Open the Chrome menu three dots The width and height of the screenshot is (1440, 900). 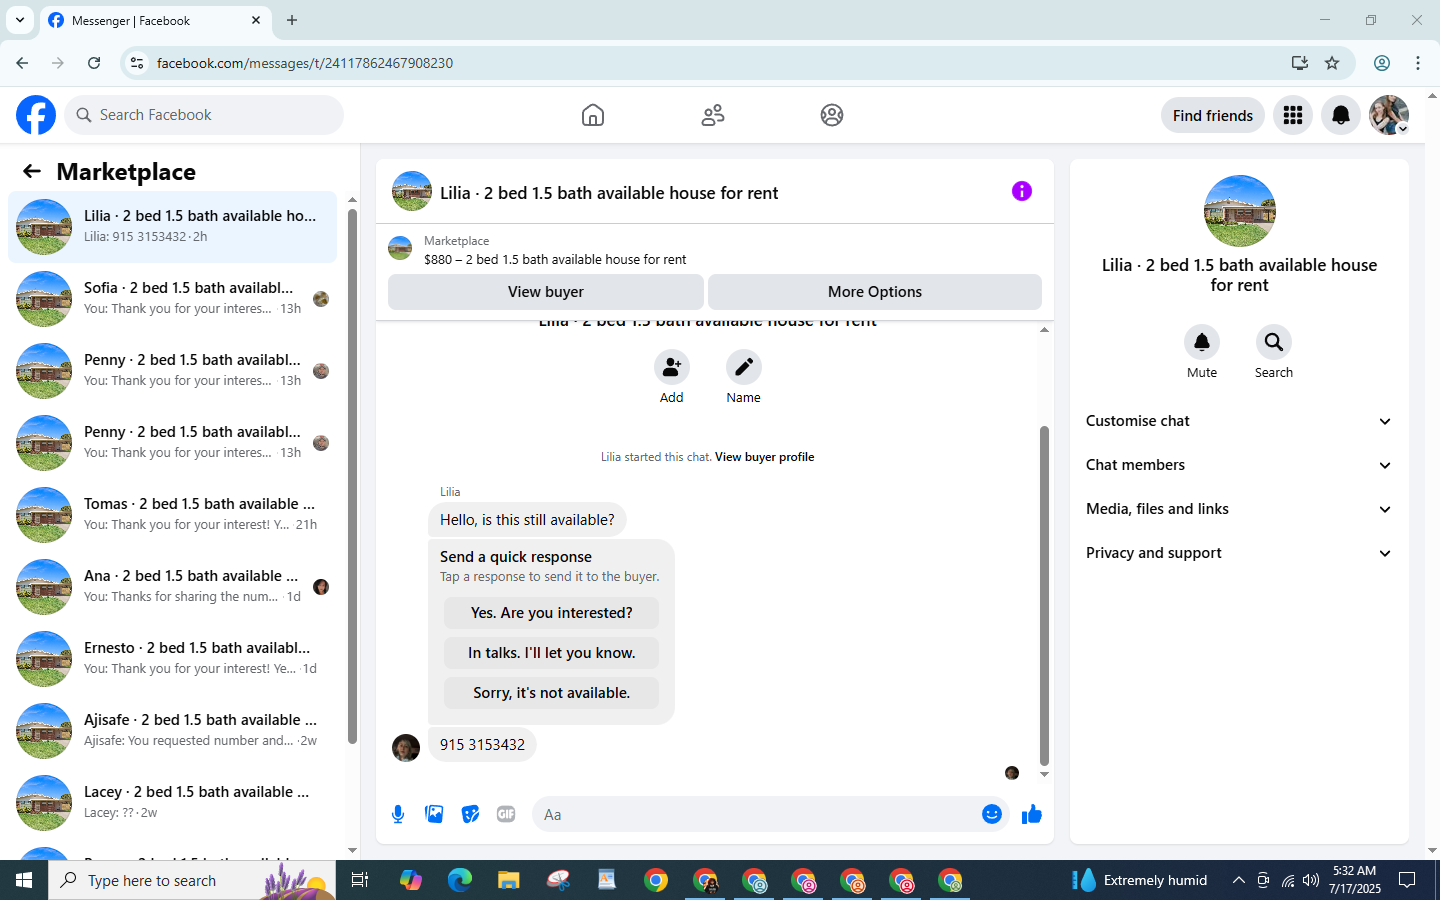point(1418,63)
